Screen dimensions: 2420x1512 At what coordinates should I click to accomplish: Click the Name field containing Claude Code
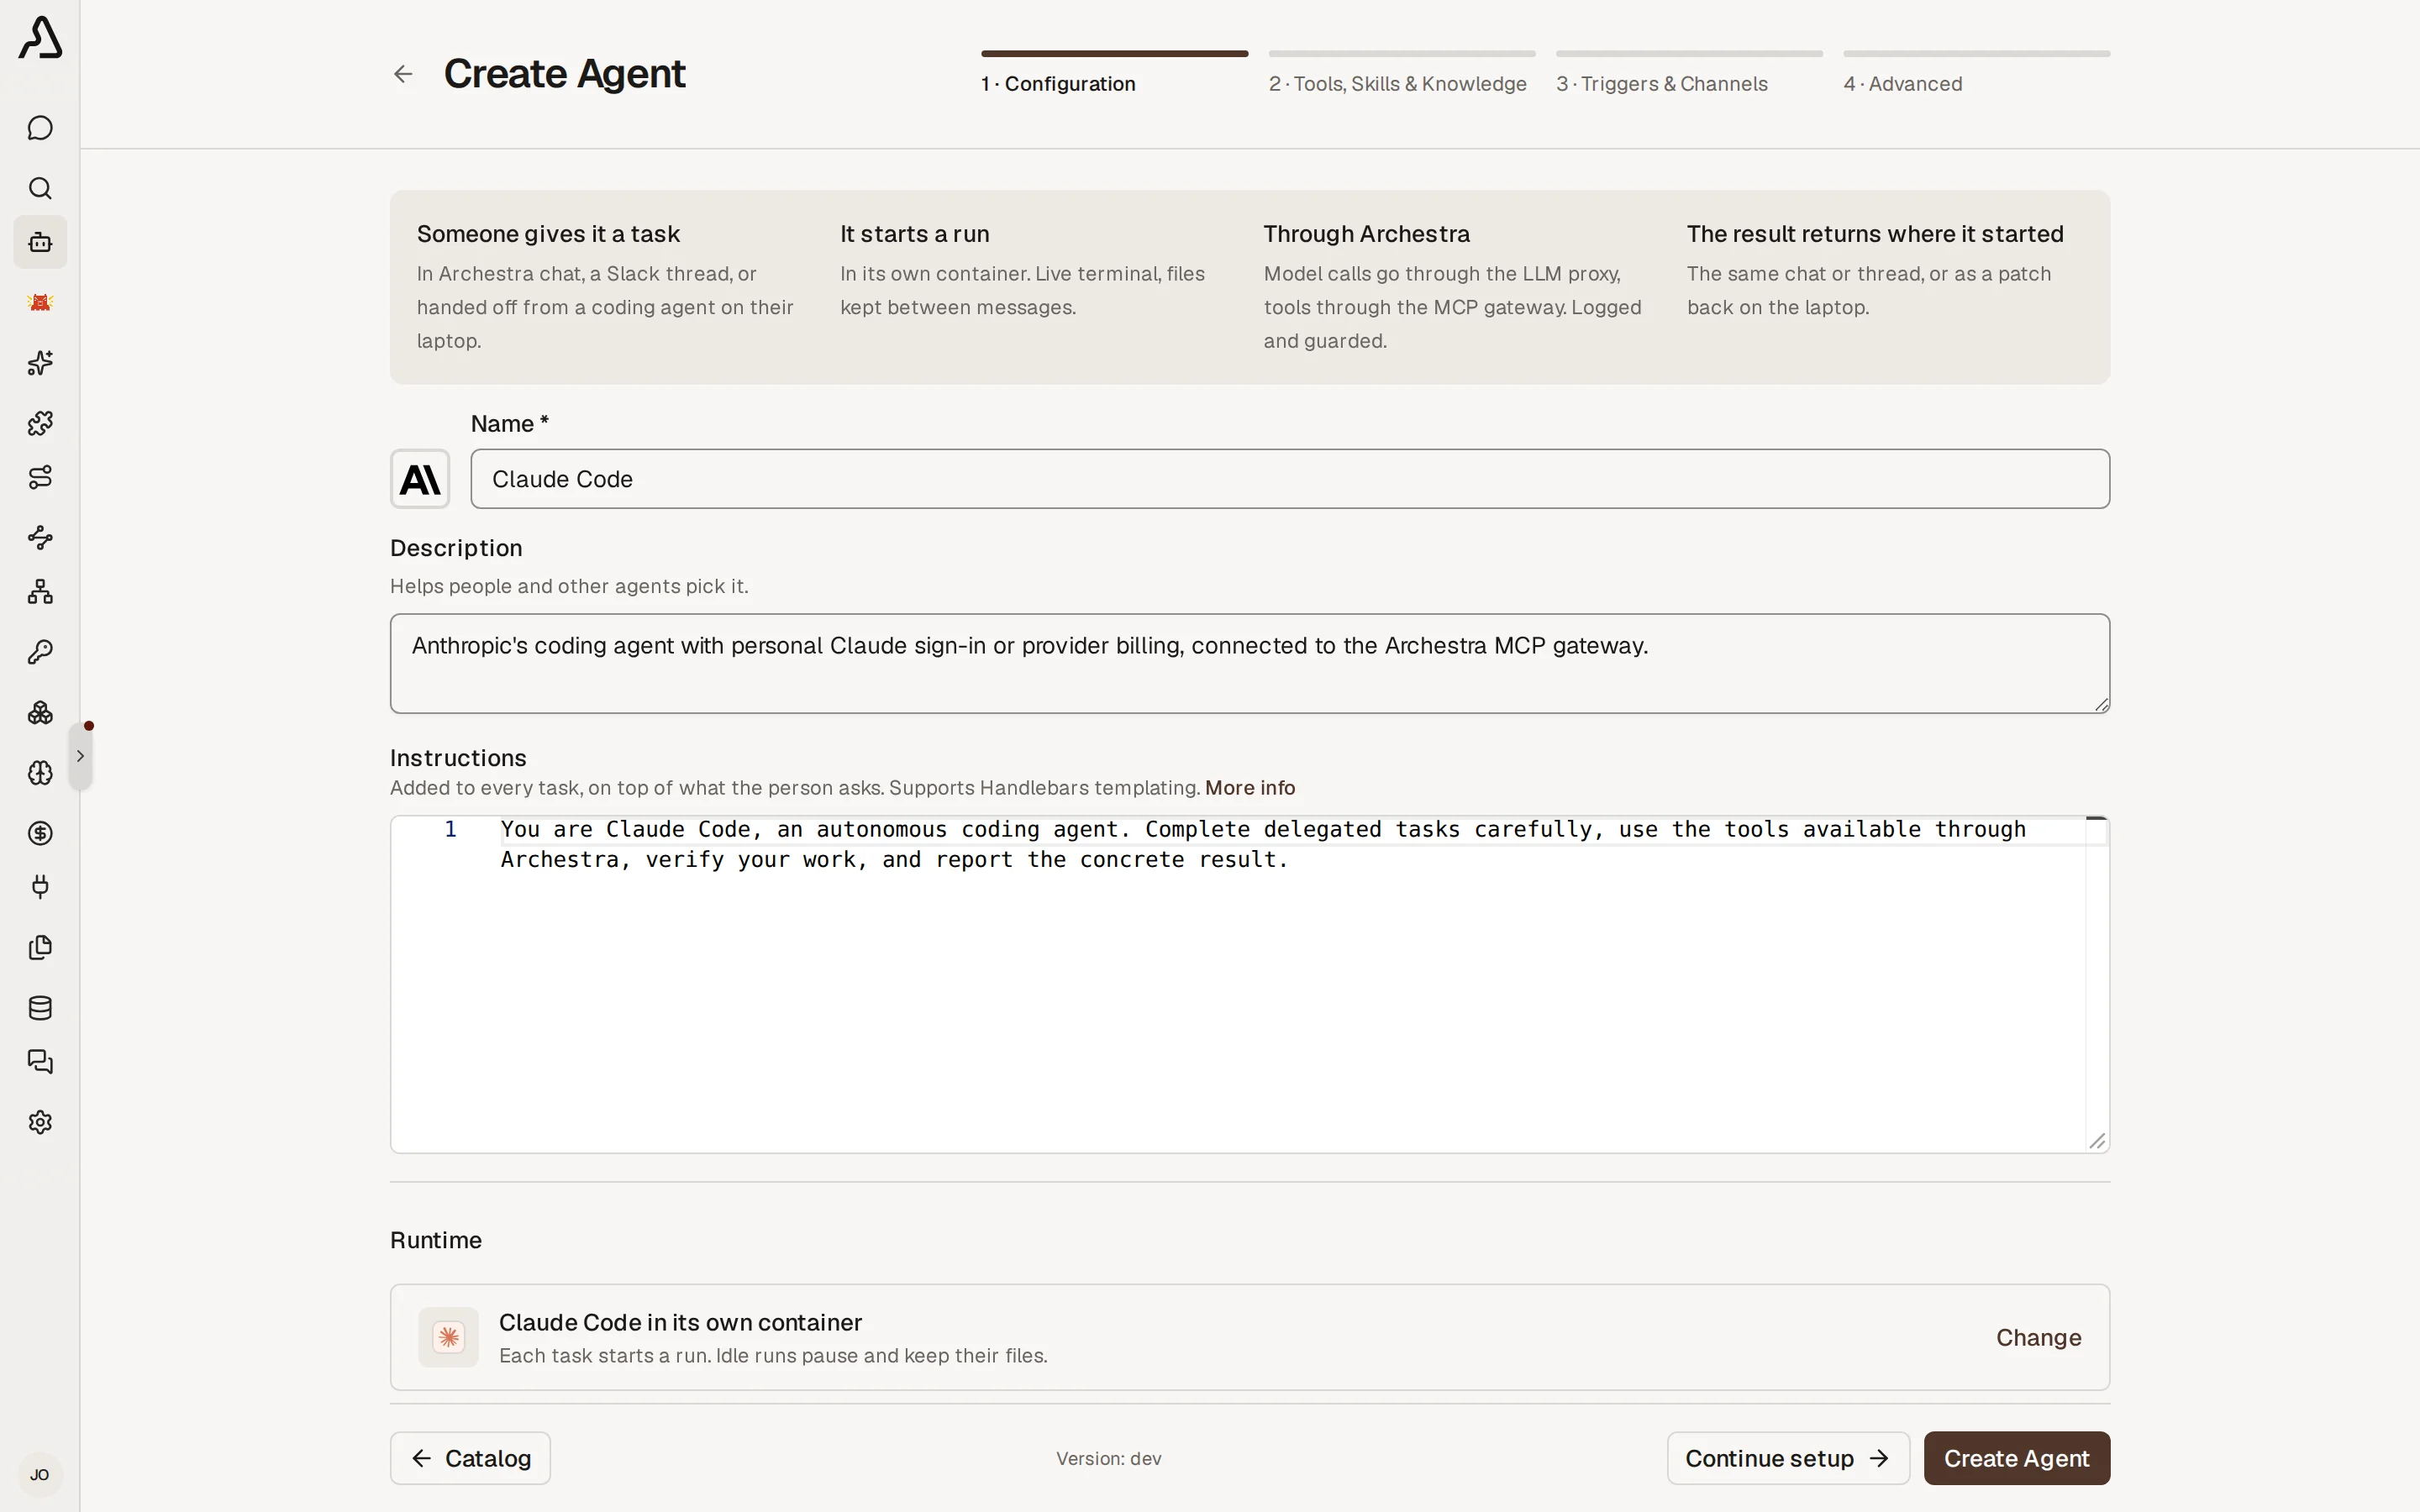click(1290, 479)
